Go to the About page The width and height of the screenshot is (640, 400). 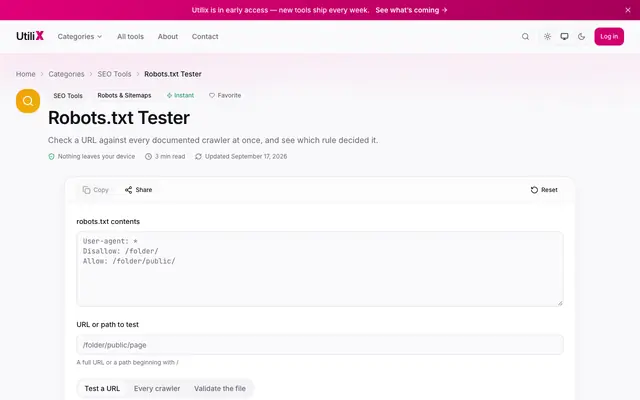(168, 36)
